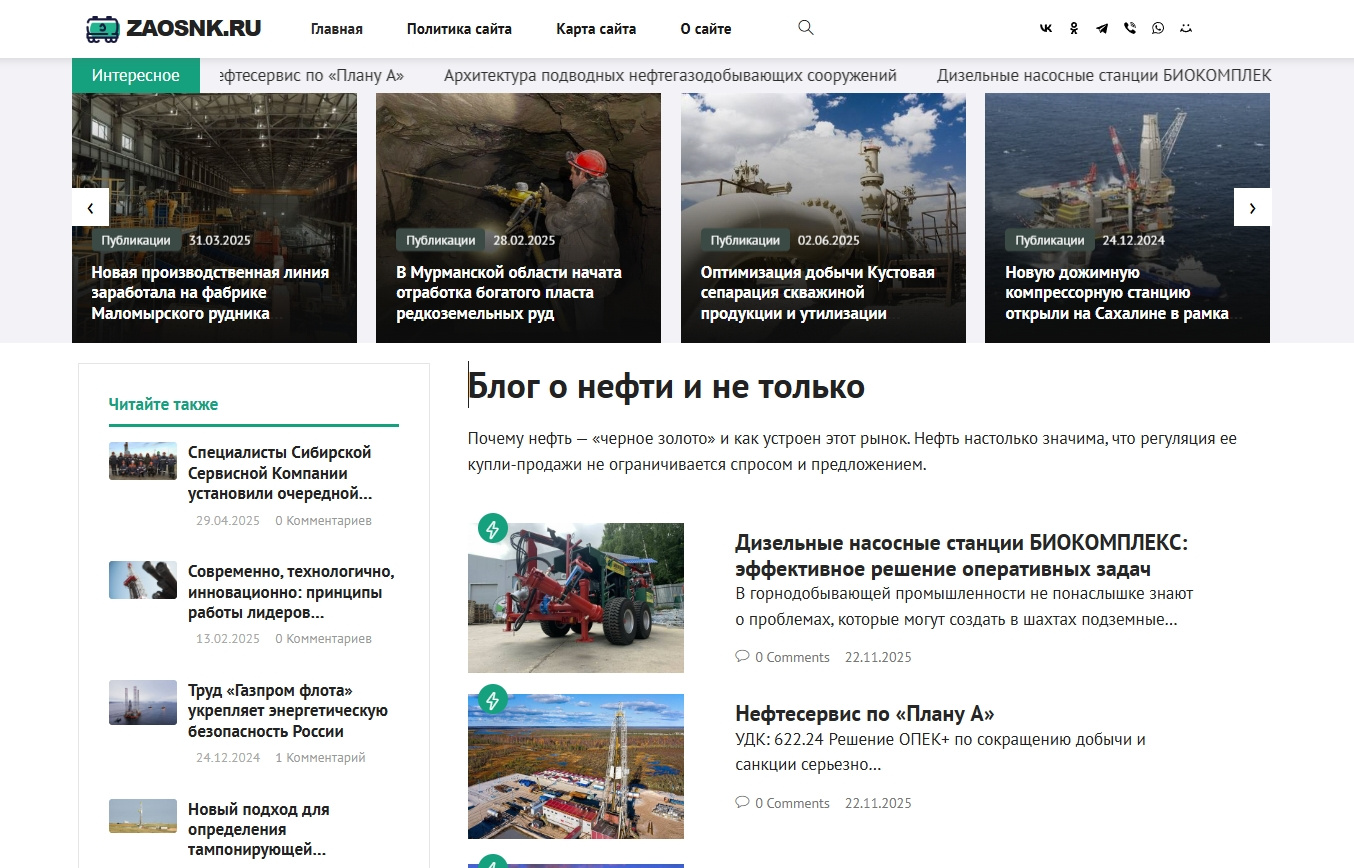Image resolution: width=1354 pixels, height=868 pixels.
Task: Click date 22.11.2025 under Нефтесервис post
Action: point(878,803)
